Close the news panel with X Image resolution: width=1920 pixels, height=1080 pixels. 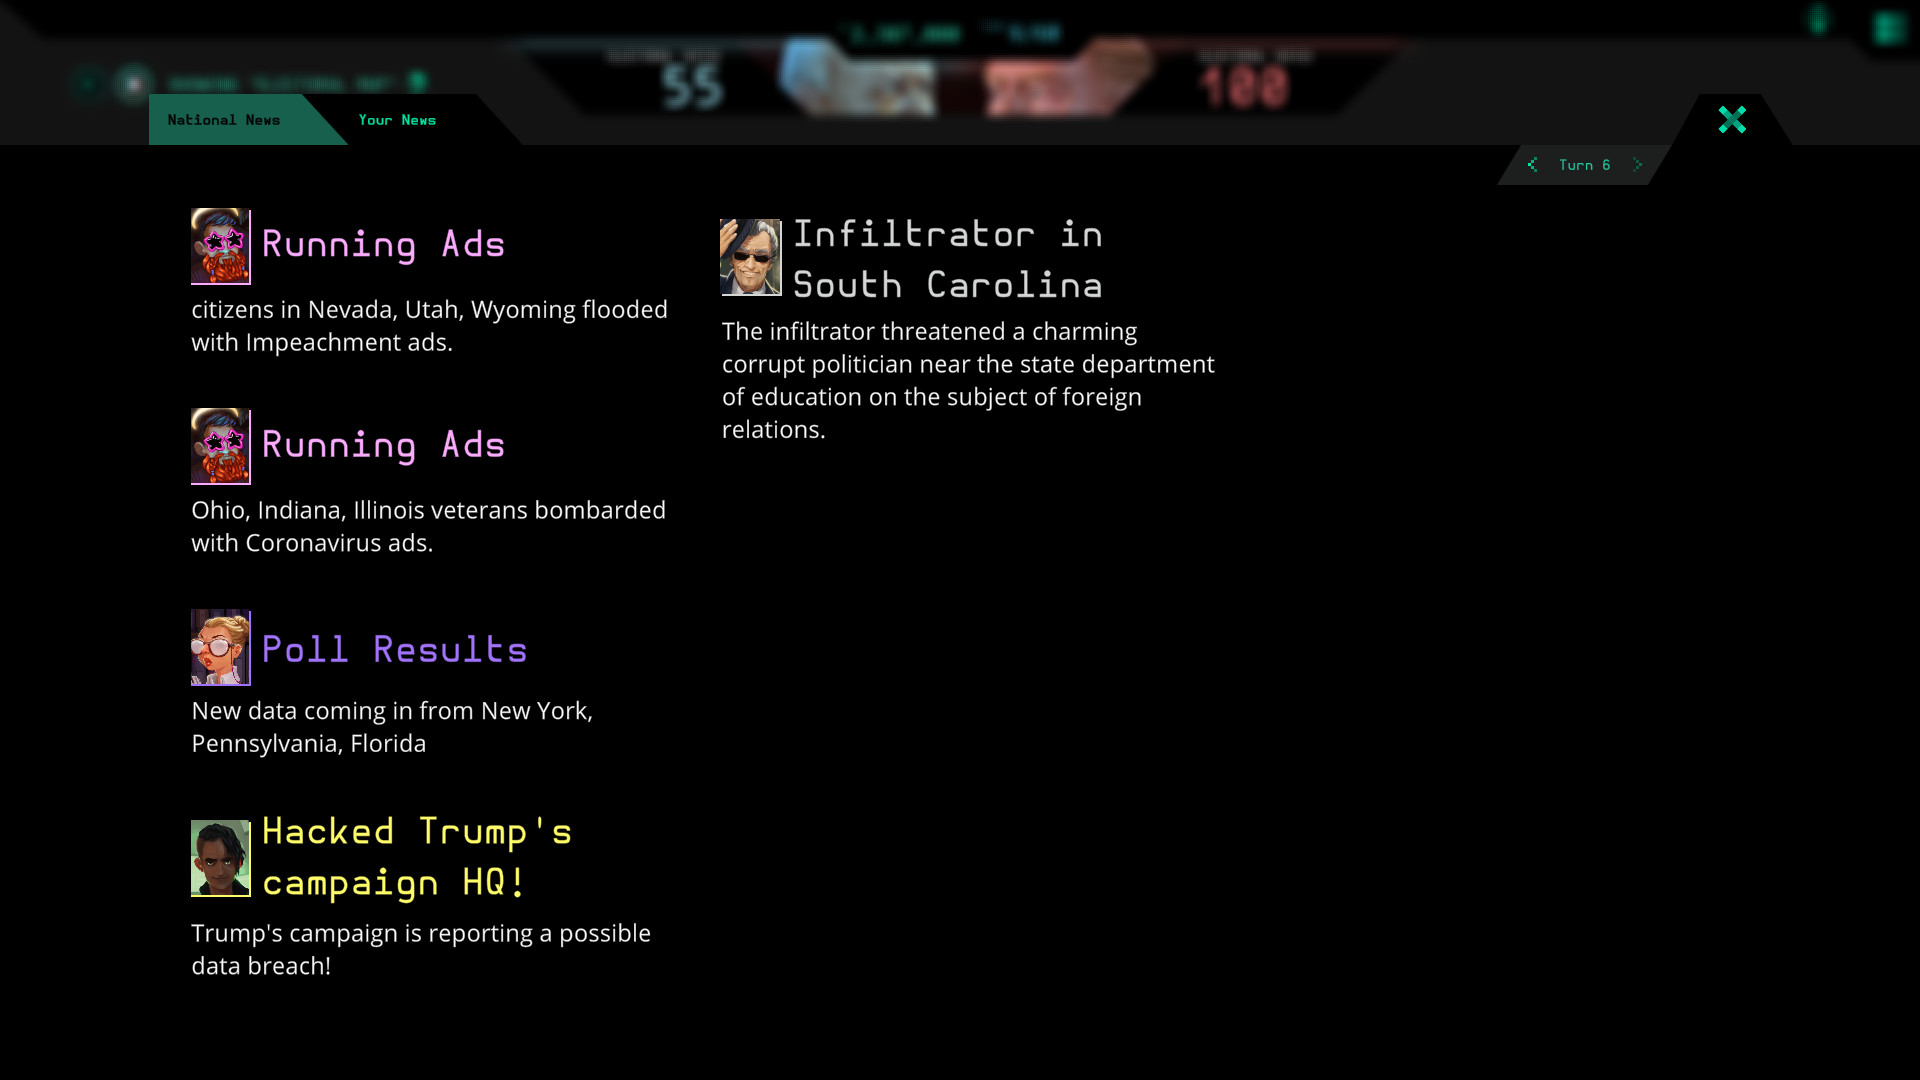(x=1732, y=120)
